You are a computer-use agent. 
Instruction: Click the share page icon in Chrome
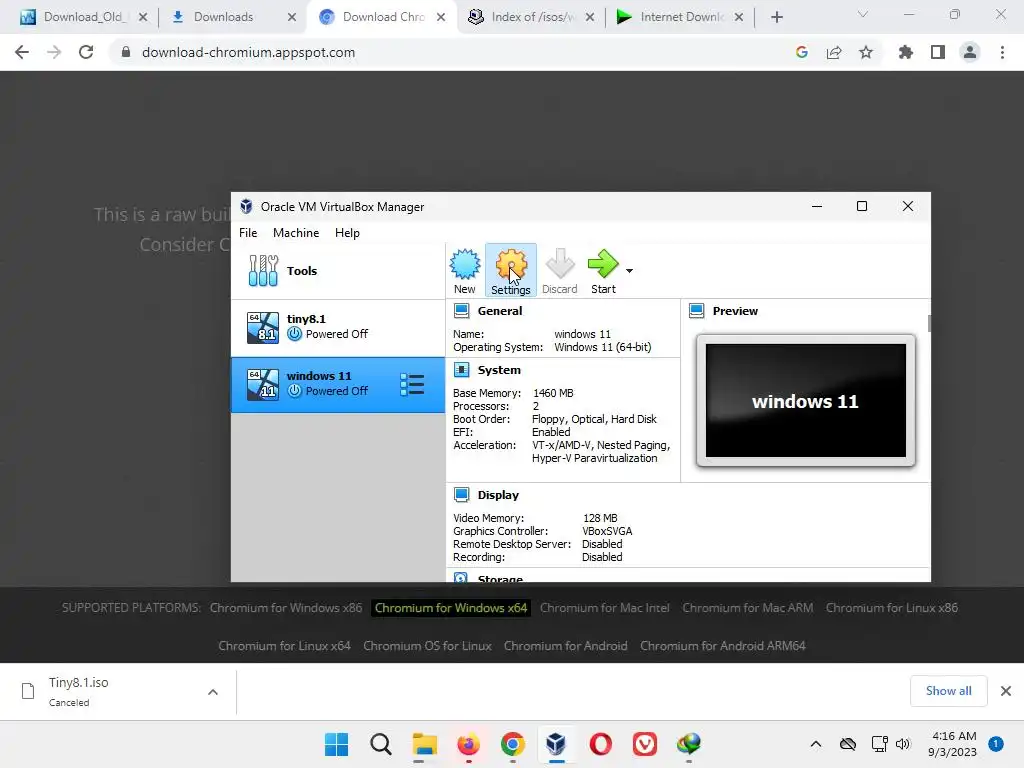834,52
